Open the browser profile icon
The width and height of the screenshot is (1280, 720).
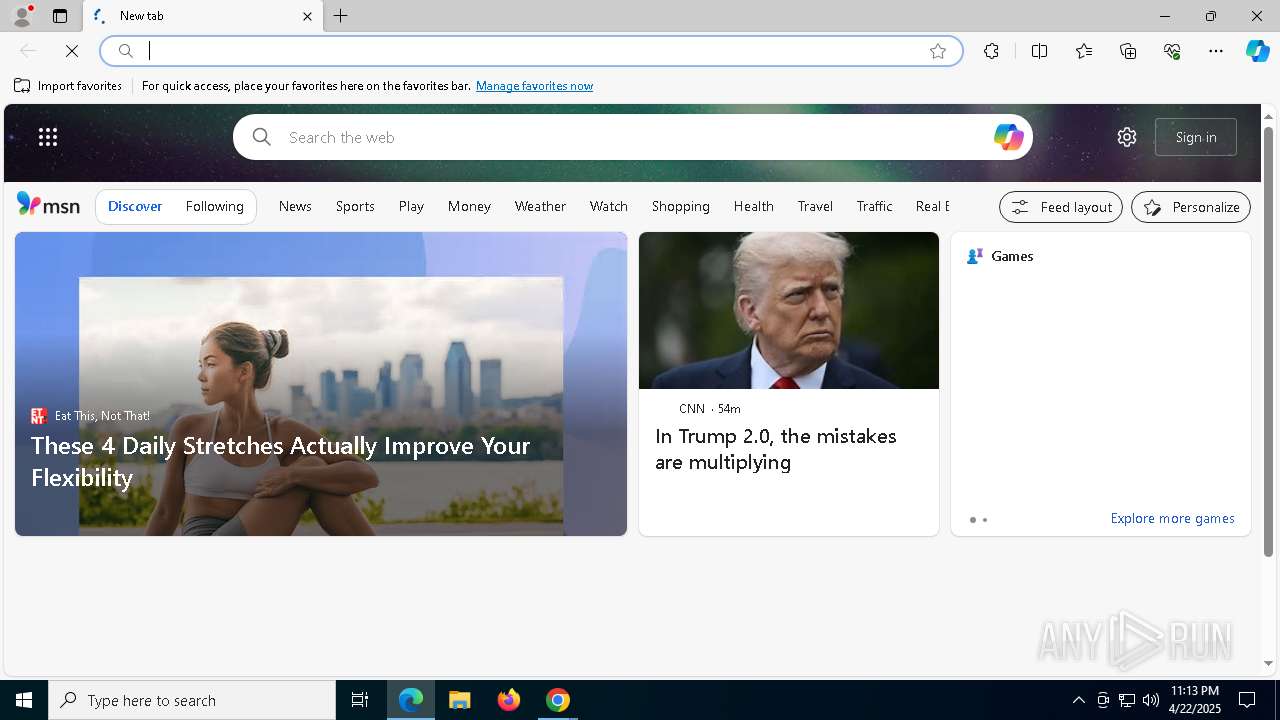[x=22, y=16]
